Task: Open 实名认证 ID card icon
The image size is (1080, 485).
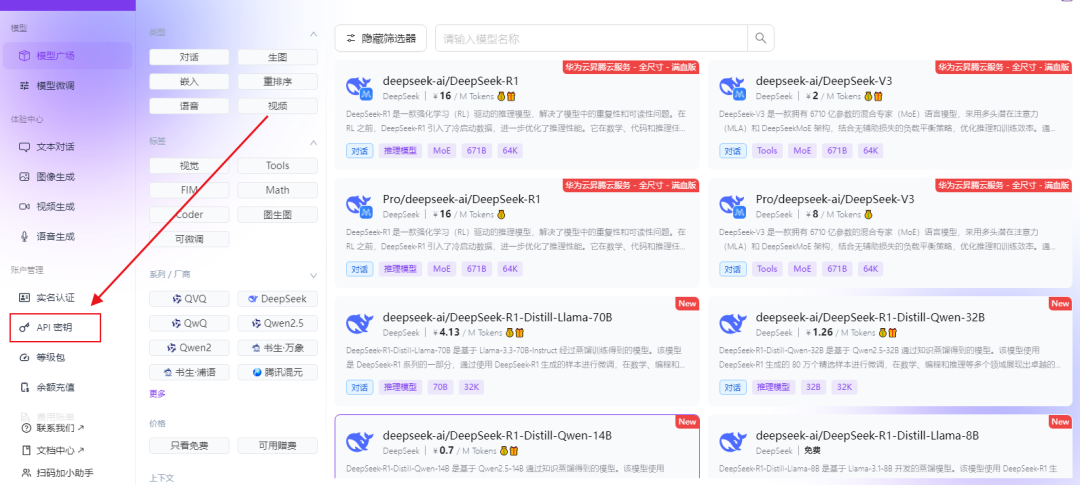Action: 25,298
